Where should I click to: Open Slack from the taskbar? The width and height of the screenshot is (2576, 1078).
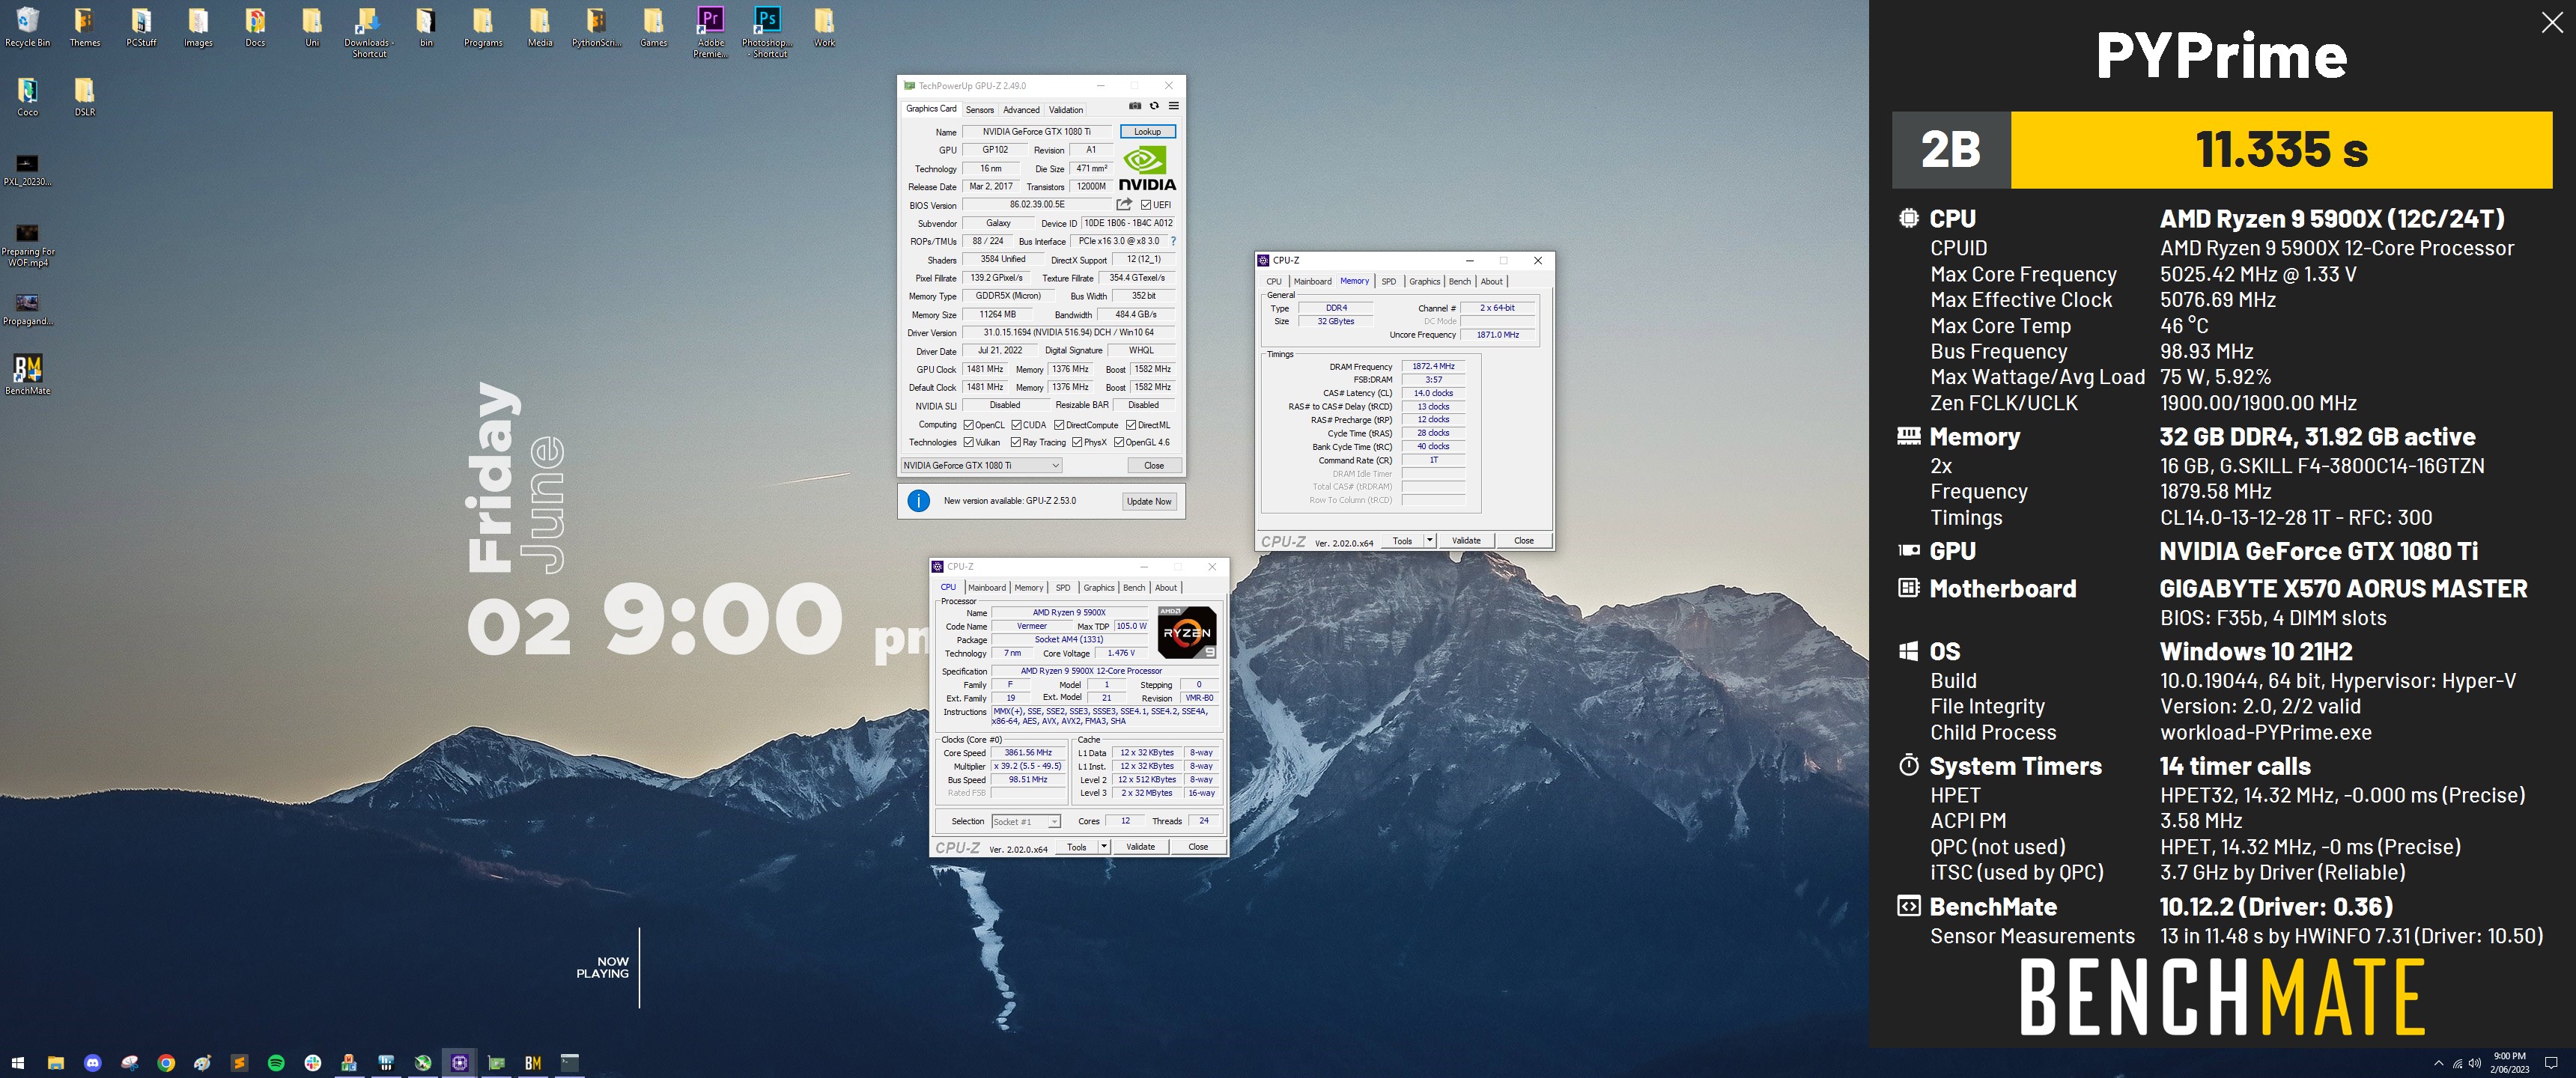coord(313,1063)
